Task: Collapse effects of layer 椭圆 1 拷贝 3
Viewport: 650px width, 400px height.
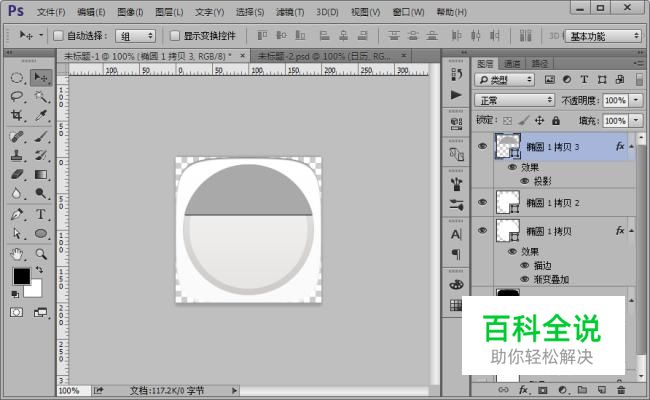Action: point(631,146)
